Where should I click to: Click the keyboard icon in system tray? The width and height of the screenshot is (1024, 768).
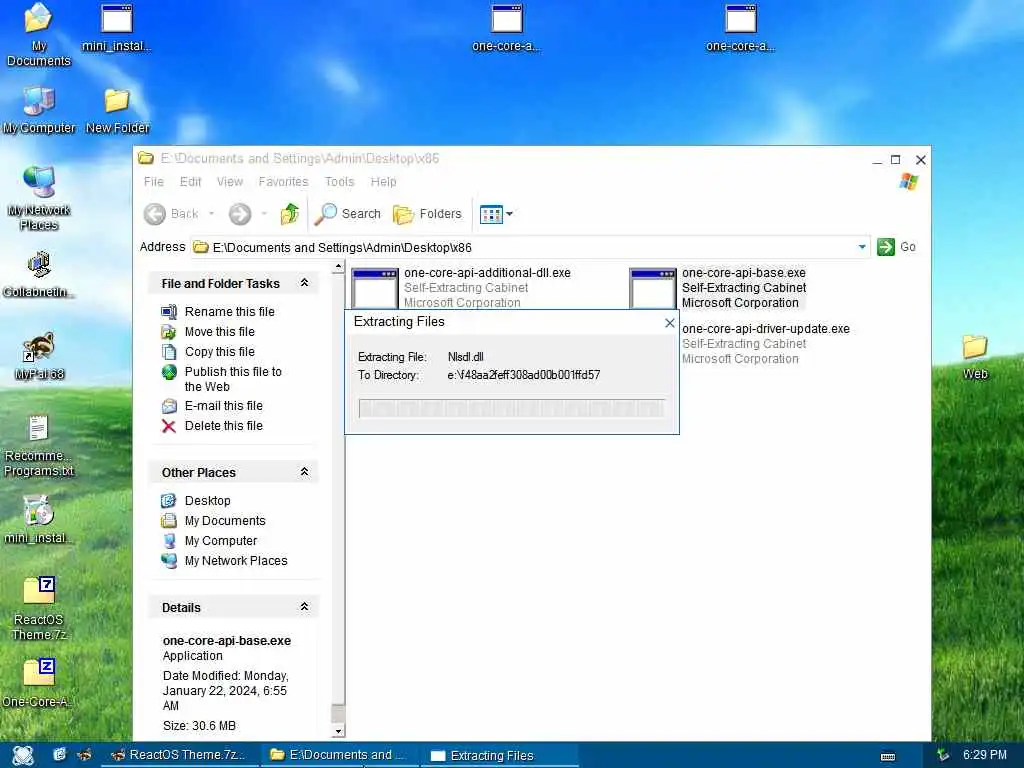[x=888, y=756]
